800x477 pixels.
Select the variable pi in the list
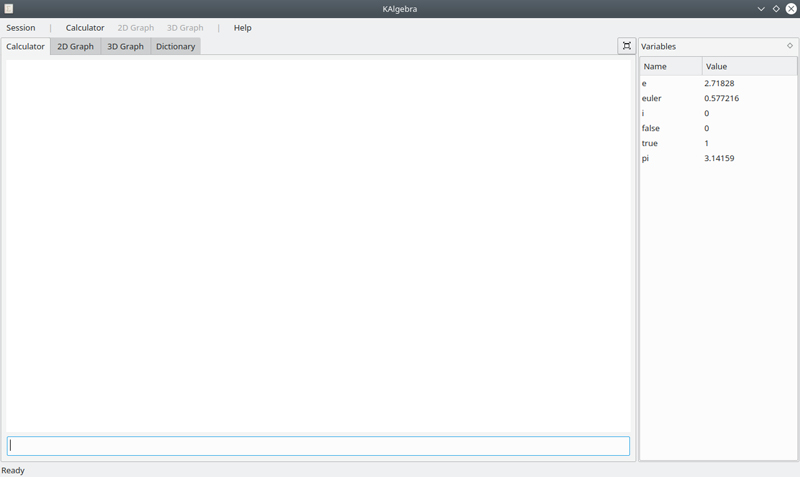click(646, 158)
